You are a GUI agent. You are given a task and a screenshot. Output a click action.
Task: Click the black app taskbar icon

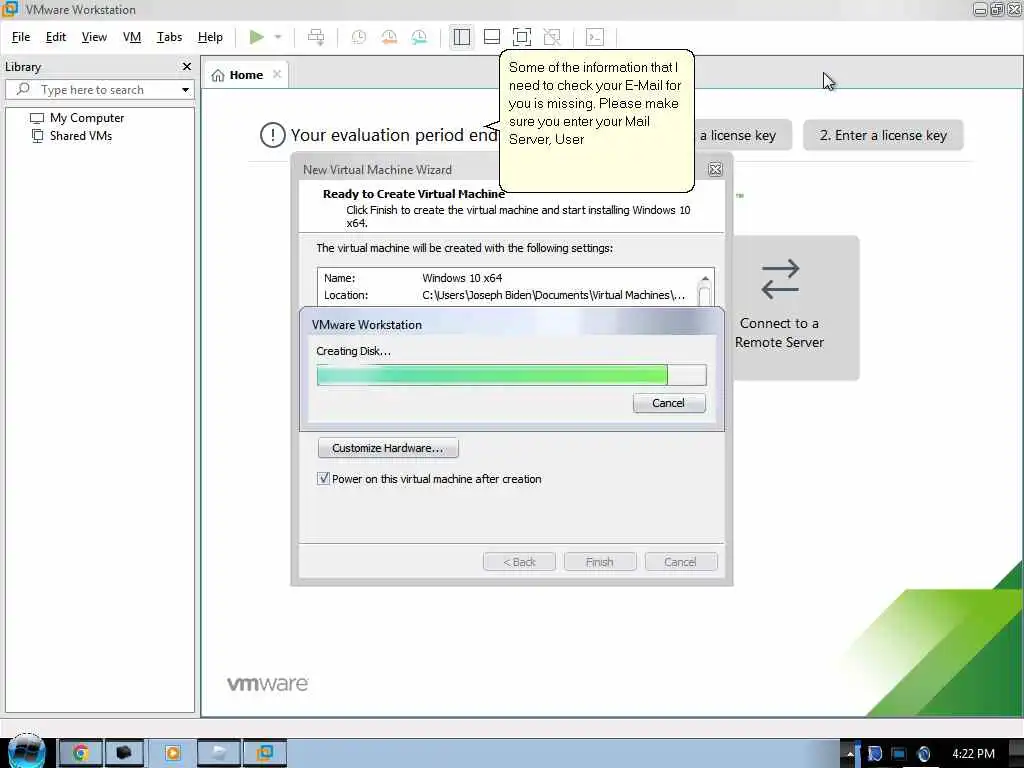click(x=124, y=753)
